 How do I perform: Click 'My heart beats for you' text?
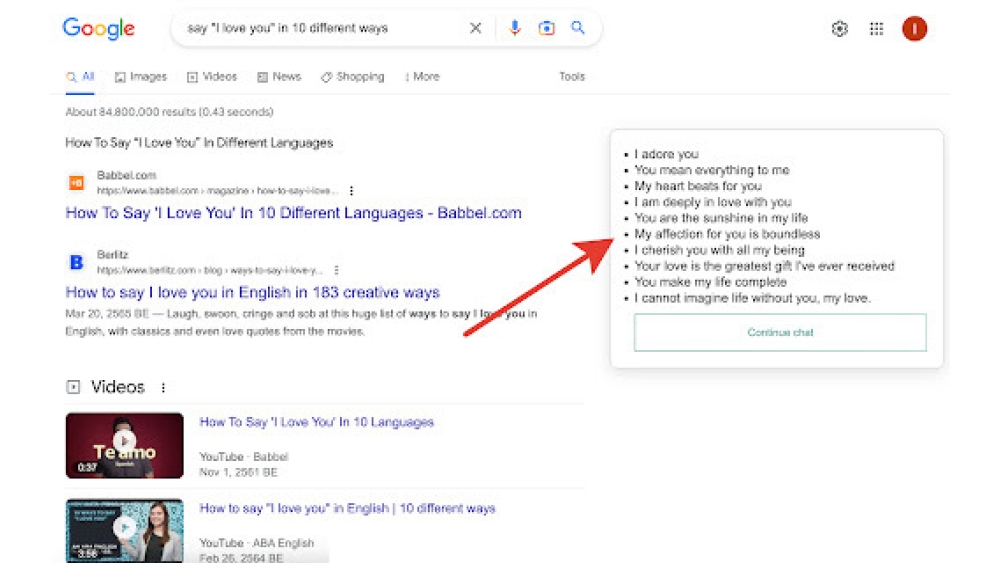point(698,186)
